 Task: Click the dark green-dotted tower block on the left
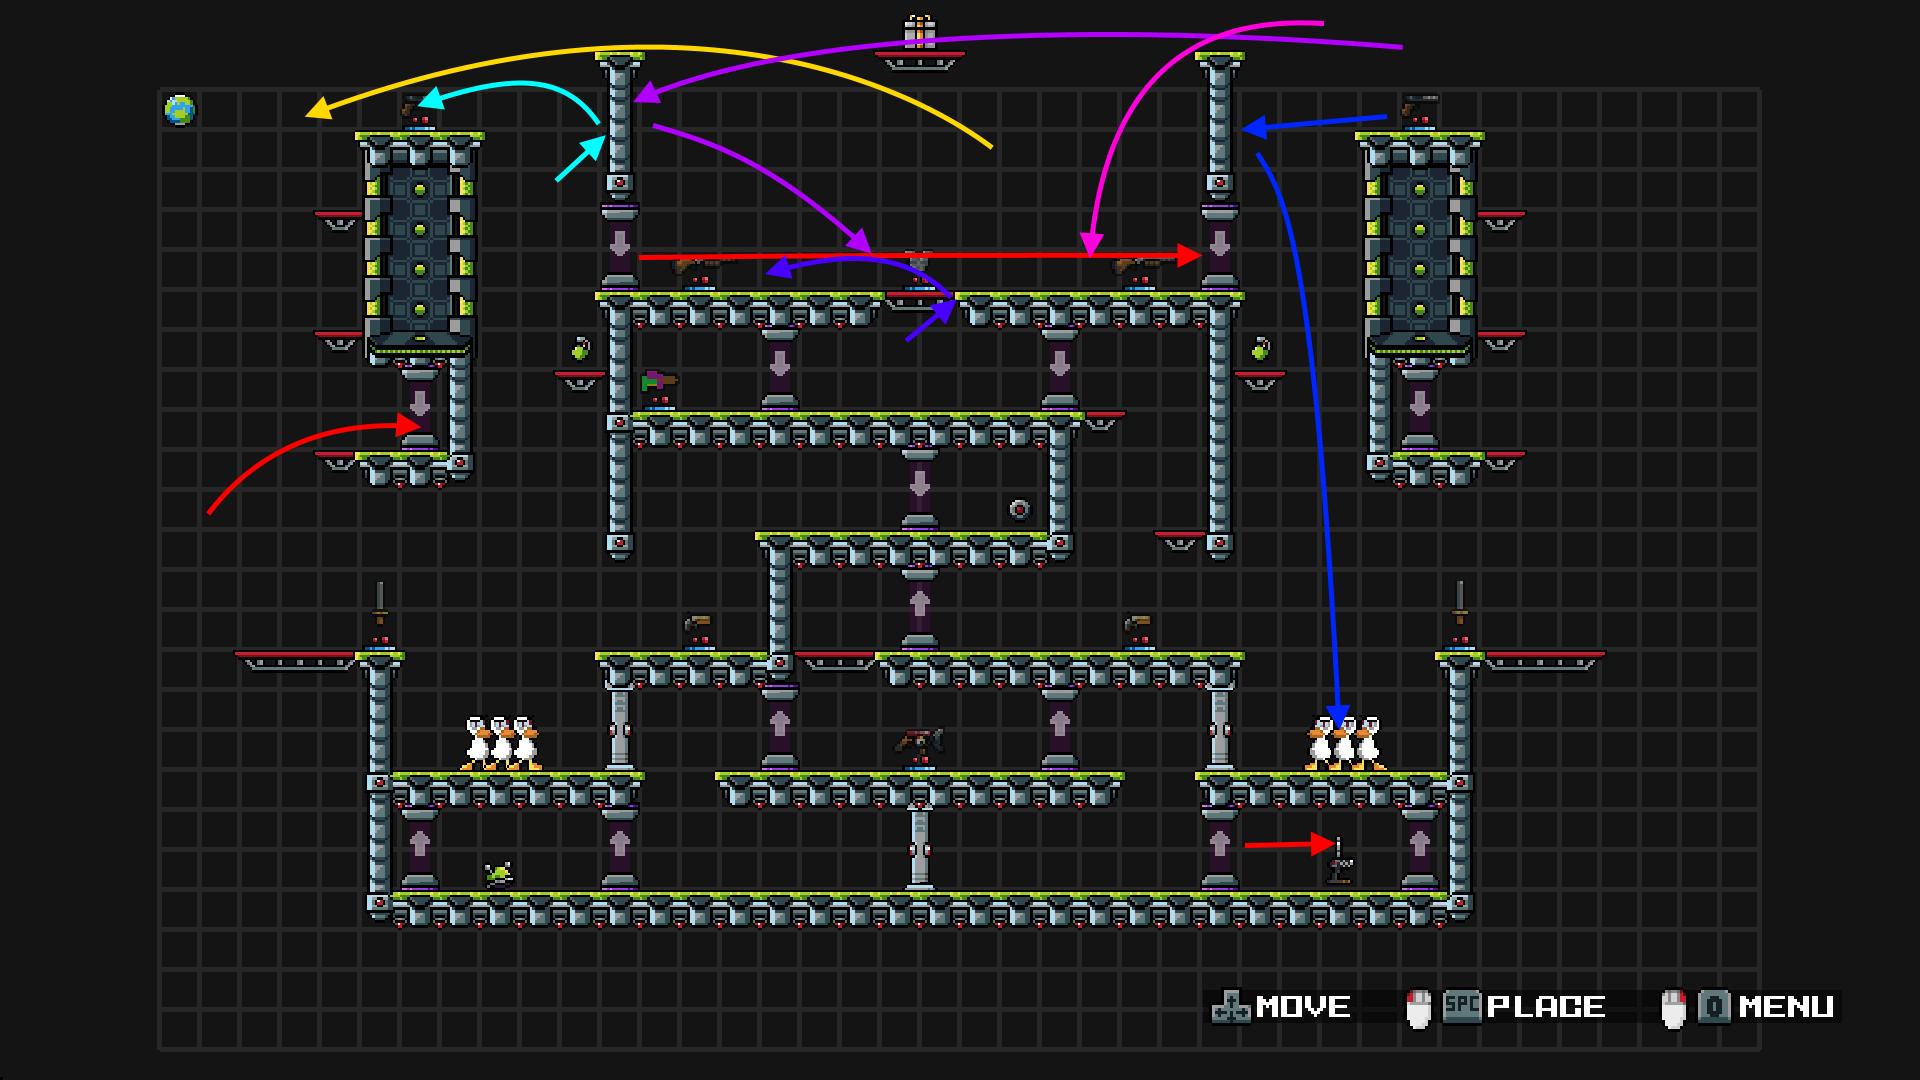420,250
